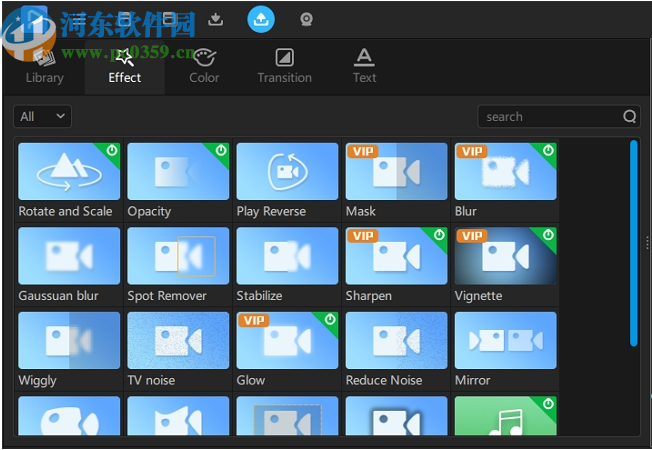Toggle the Opacity effect power switch
Image resolution: width=652 pixels, height=450 pixels.
221,151
